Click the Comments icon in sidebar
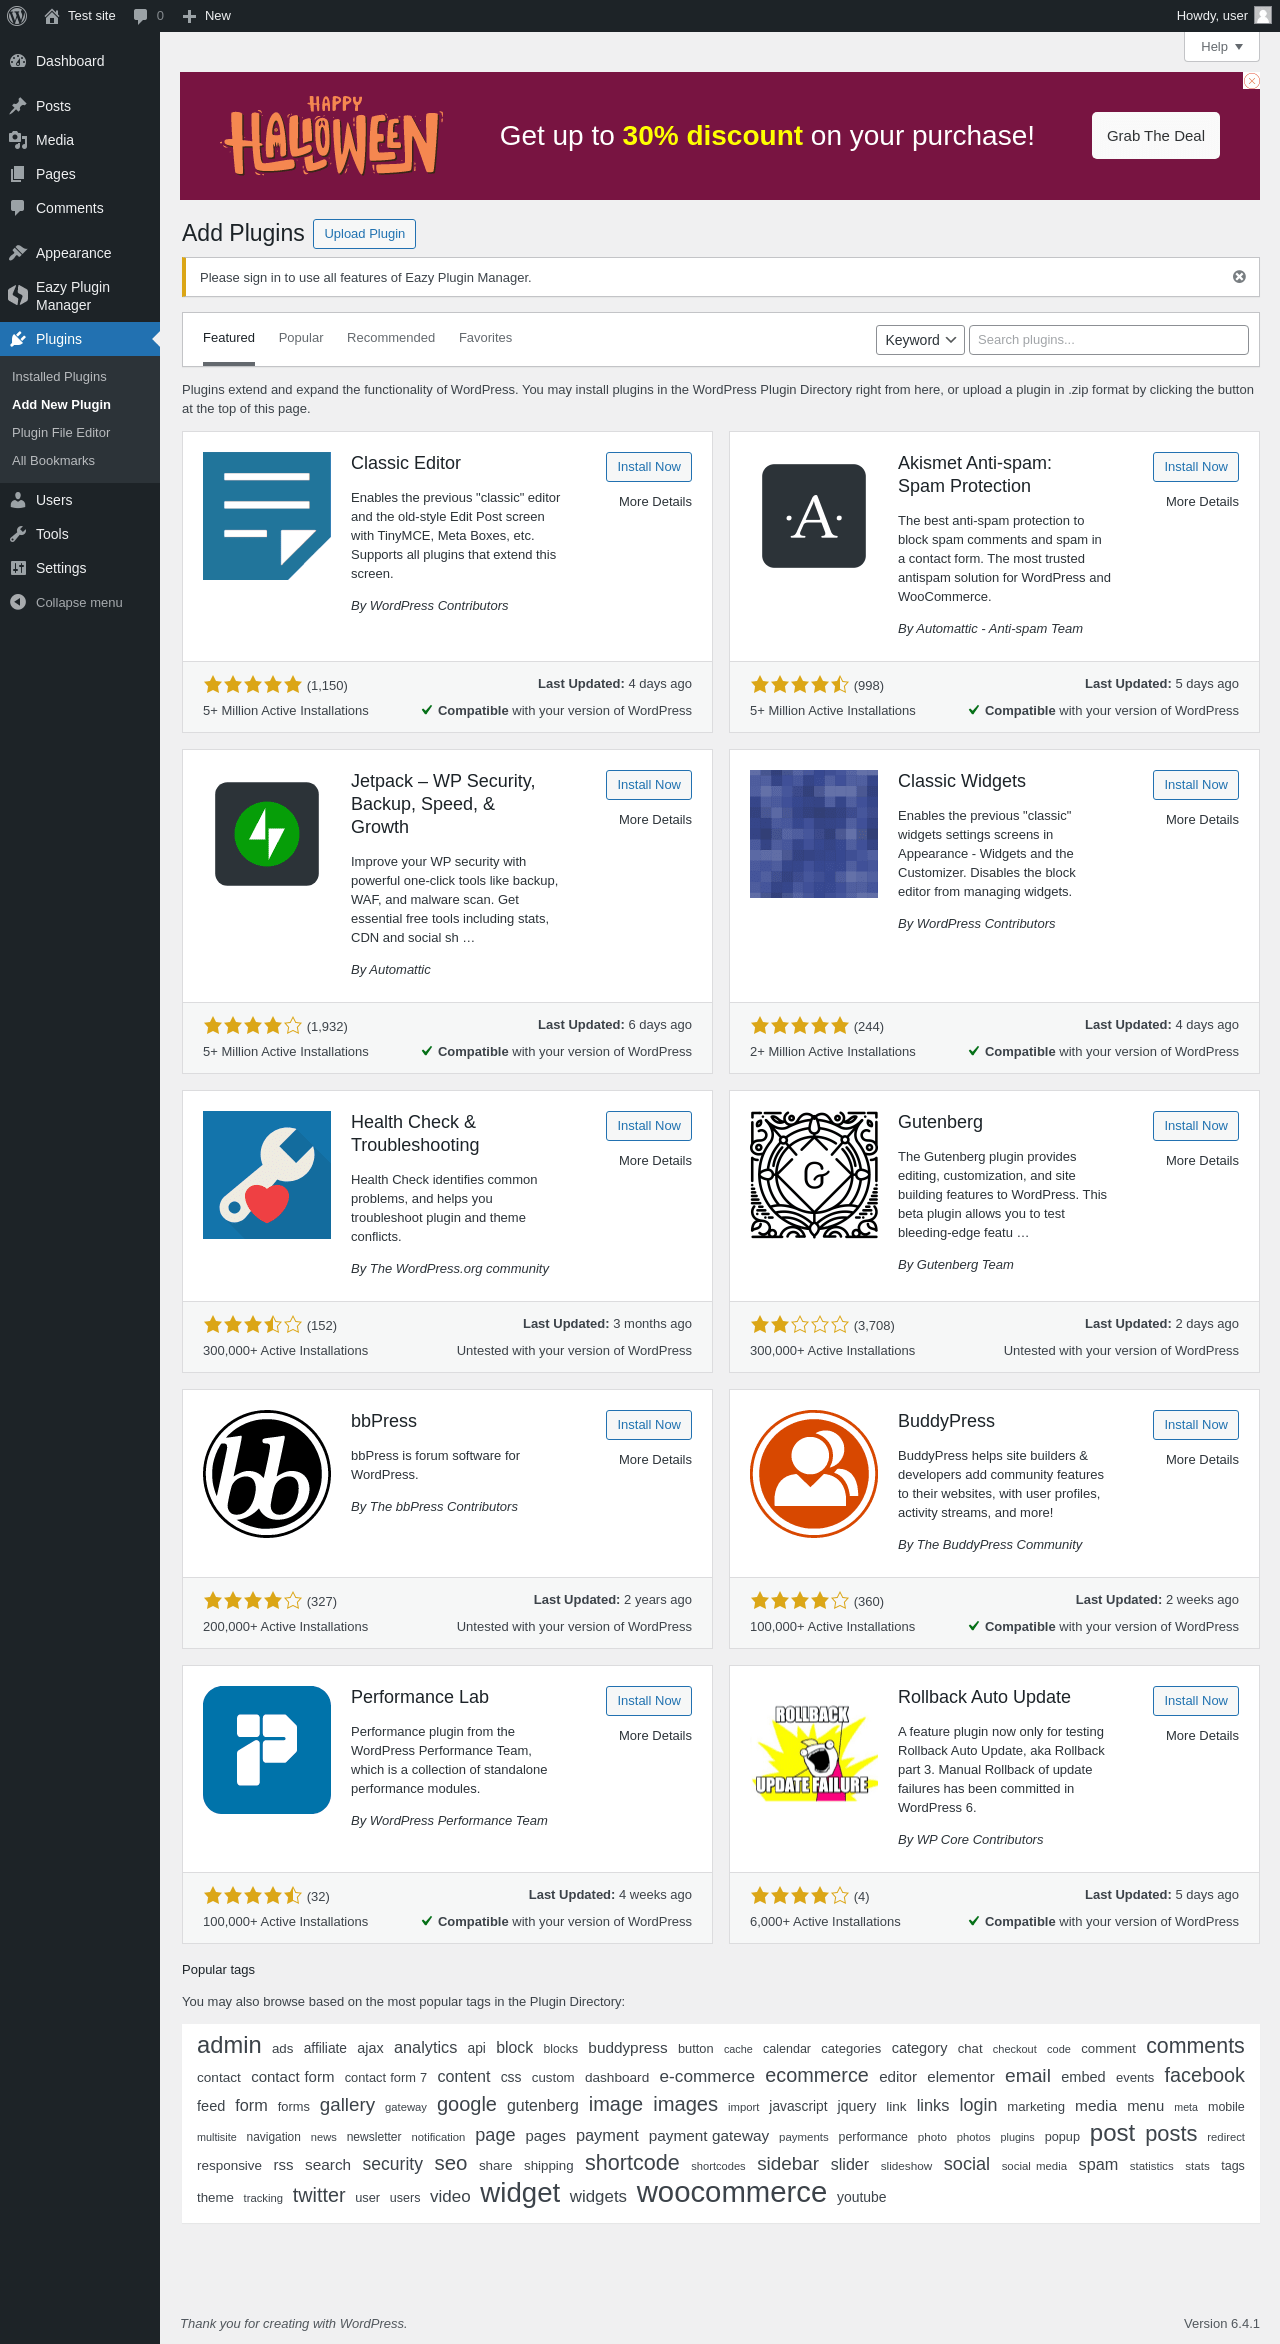The height and width of the screenshot is (2344, 1280). pos(18,208)
